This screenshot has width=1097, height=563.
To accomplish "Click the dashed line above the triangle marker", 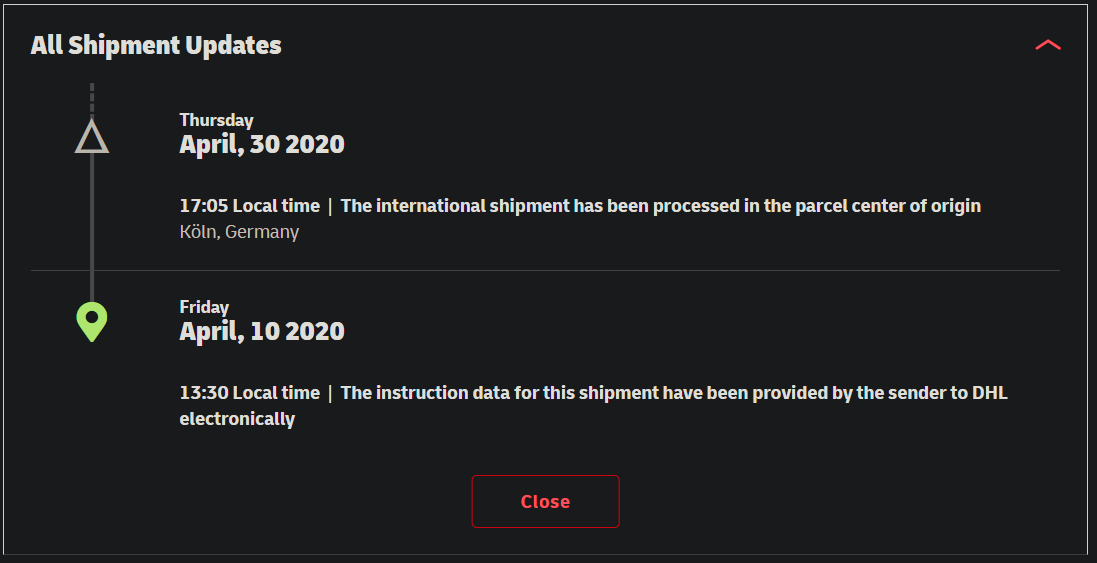I will (x=92, y=99).
